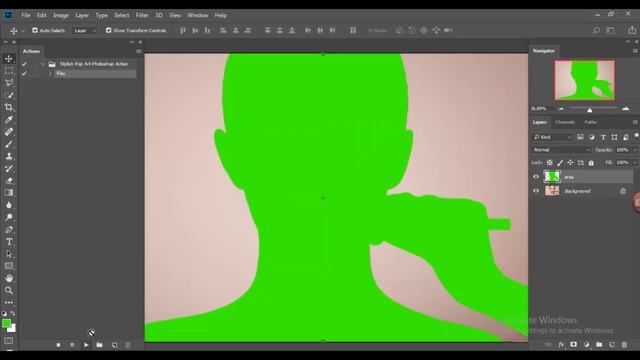Open the Opacity slider dropdown arrow
Viewport: 640px width, 360px height.
tap(635, 150)
